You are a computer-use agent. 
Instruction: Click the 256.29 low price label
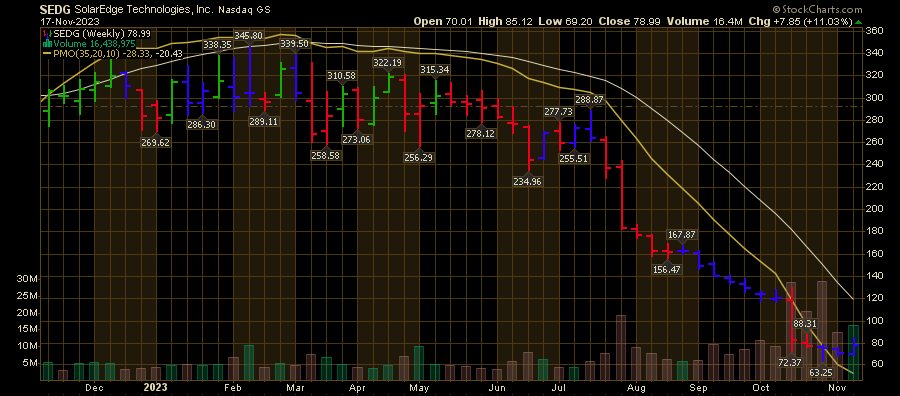point(418,158)
